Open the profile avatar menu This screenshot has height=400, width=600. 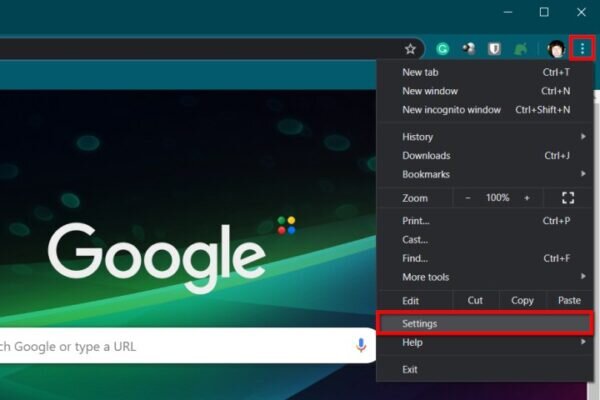556,49
